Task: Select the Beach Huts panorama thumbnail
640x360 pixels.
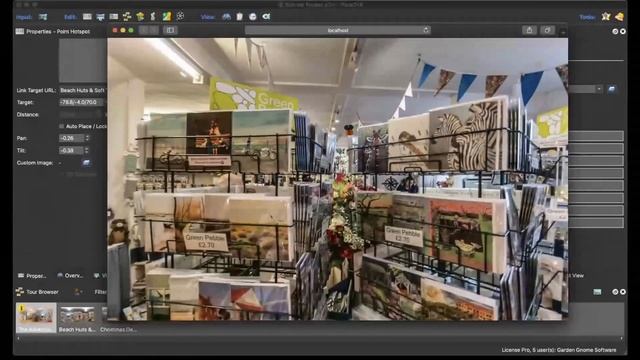Action: tap(77, 318)
